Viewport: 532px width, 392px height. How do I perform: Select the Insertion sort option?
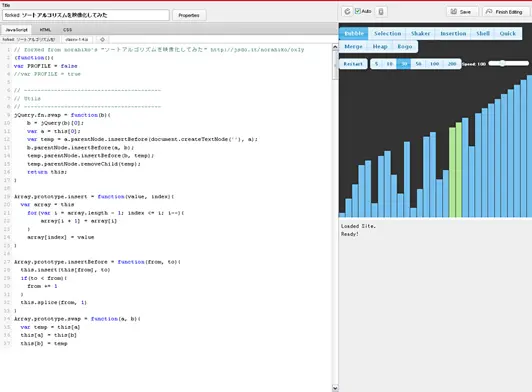(453, 33)
